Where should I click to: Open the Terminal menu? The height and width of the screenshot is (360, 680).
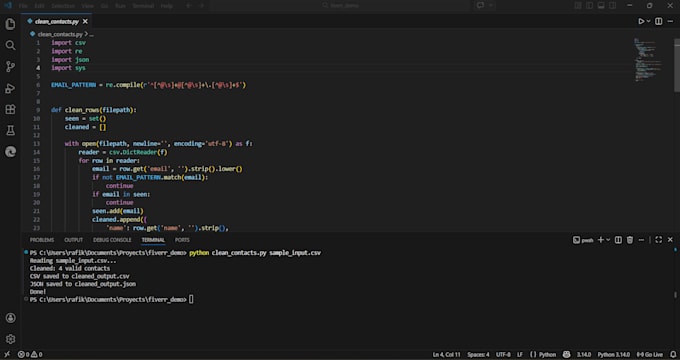point(143,6)
